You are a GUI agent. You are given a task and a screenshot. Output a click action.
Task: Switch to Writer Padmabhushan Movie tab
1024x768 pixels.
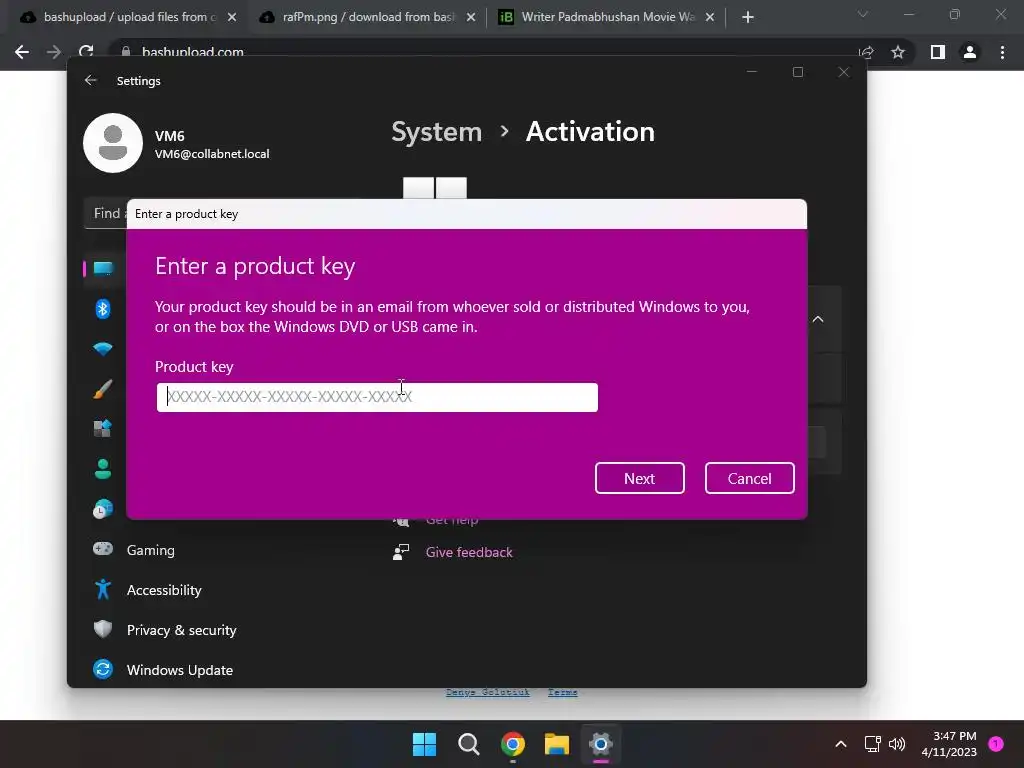coord(607,17)
